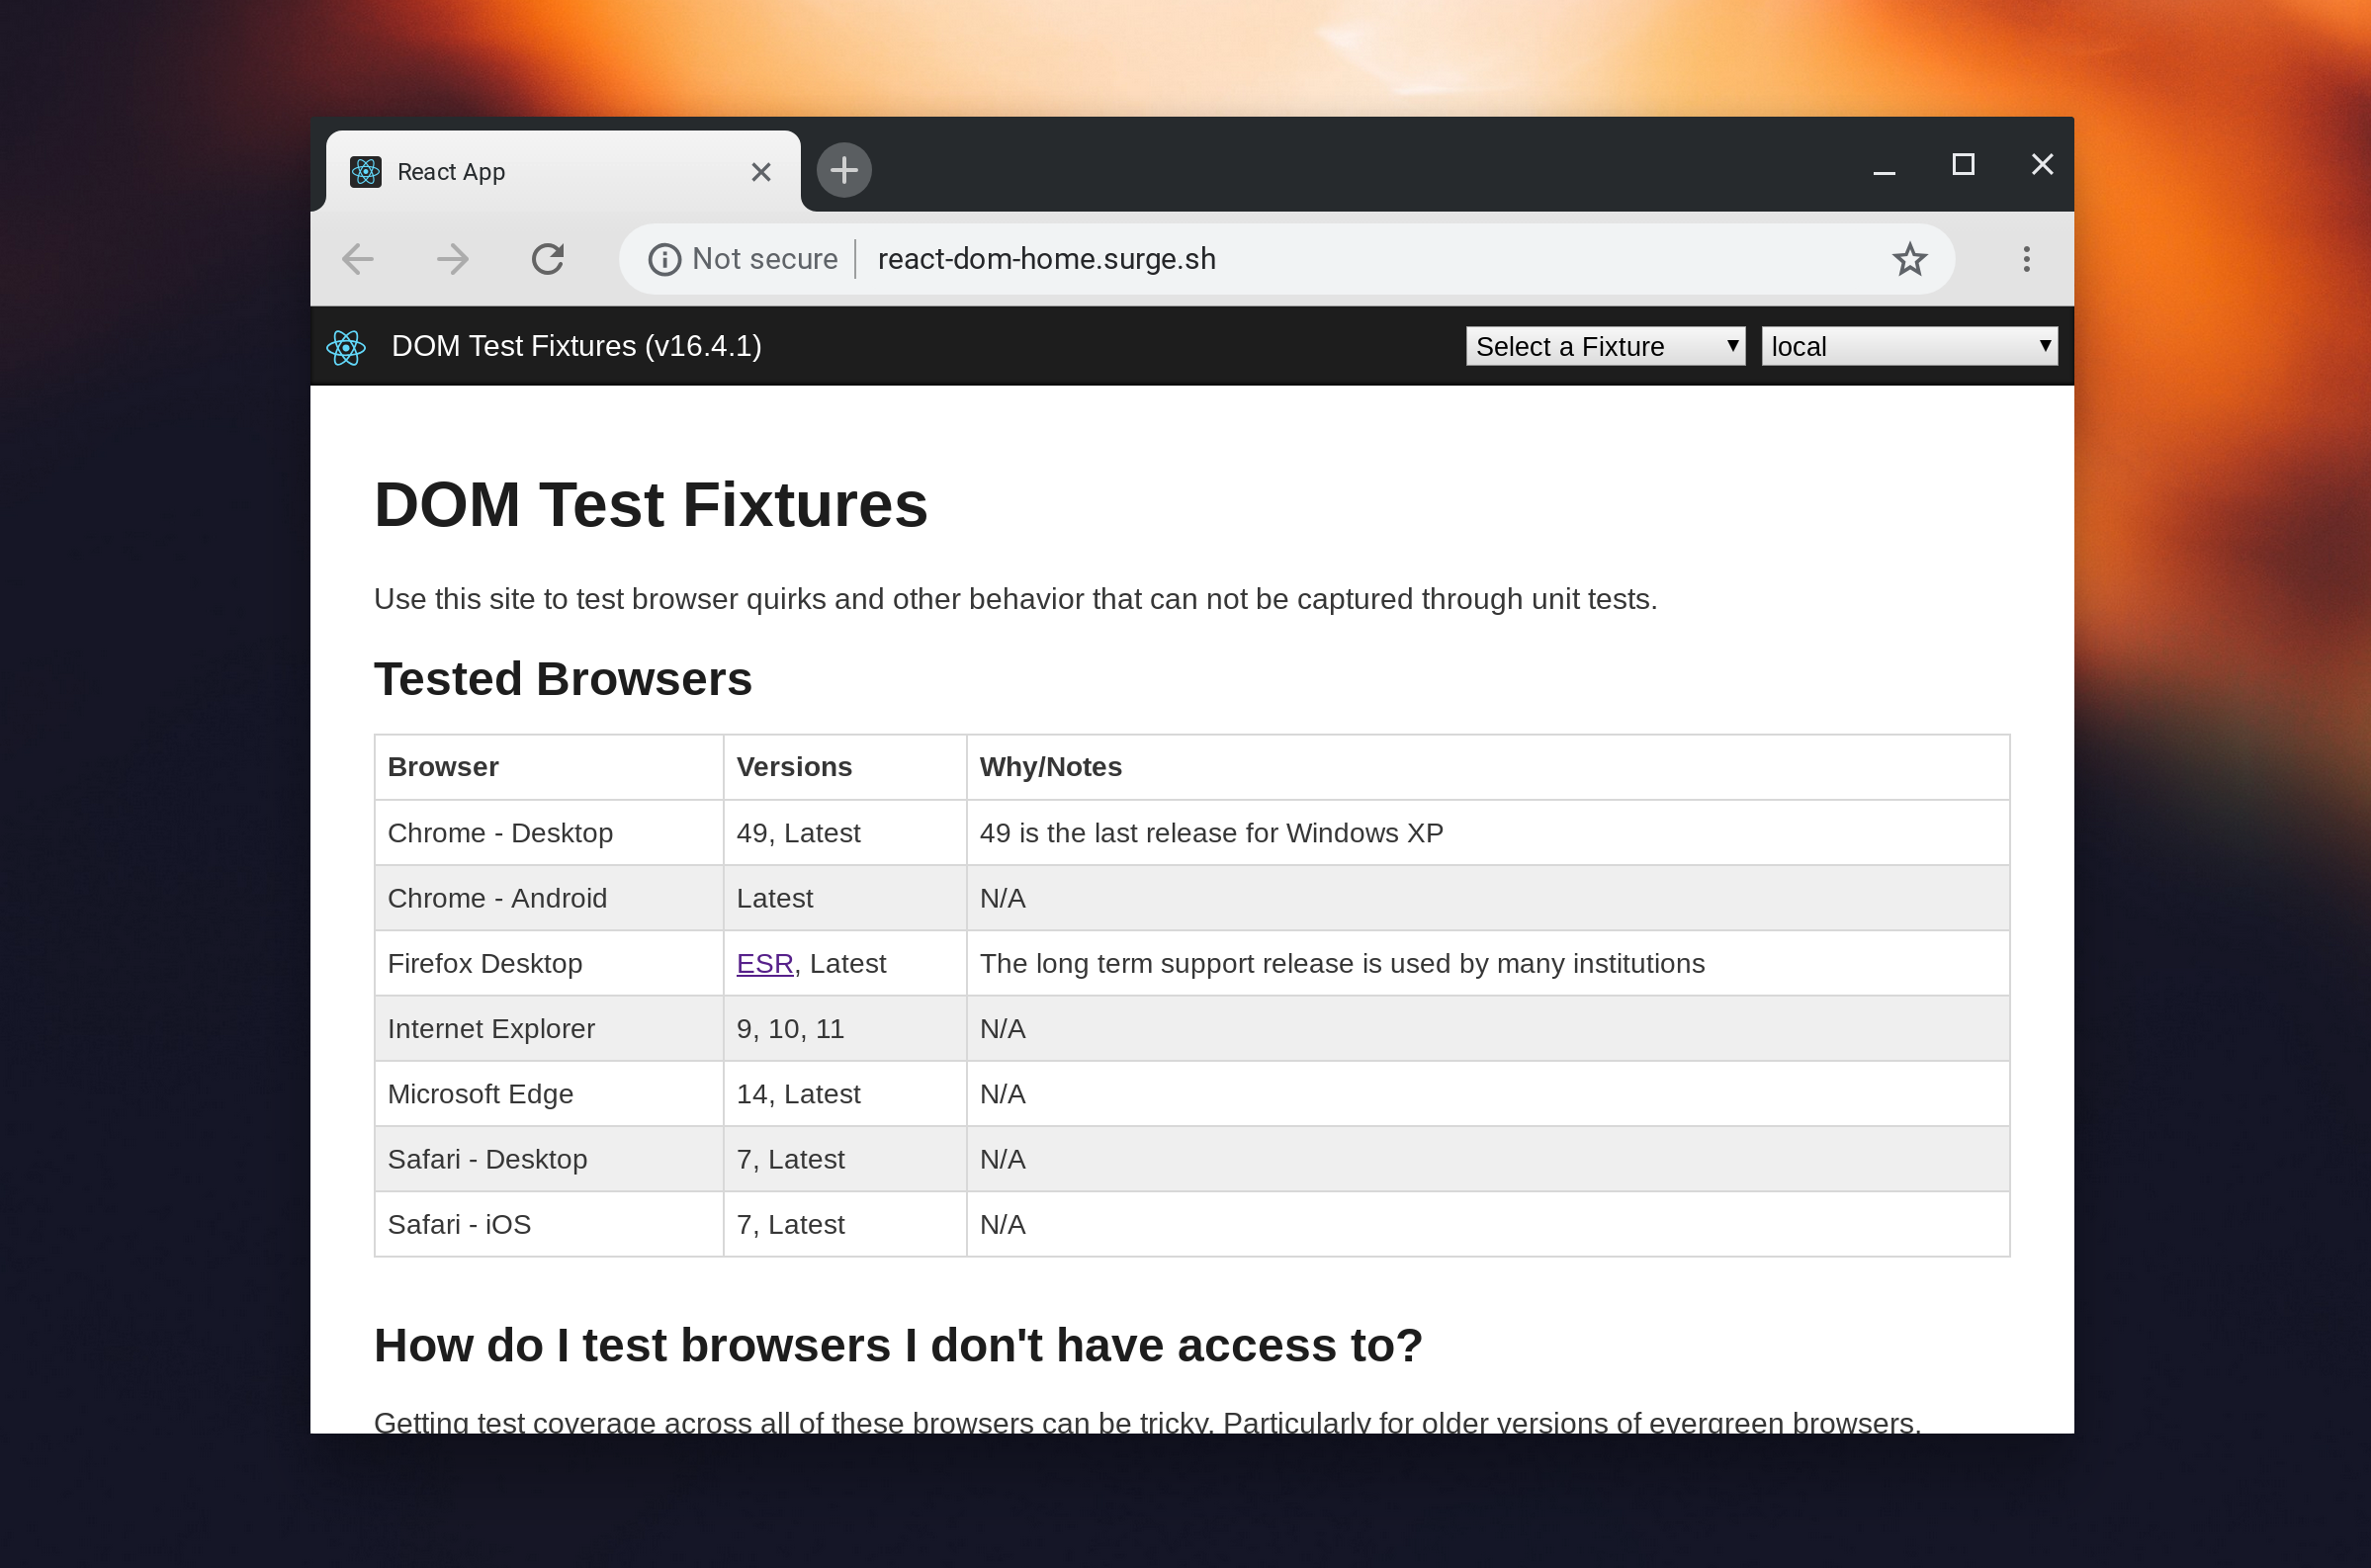Click the browser forward arrow
Screen dimensions: 2371x1568
(x=453, y=259)
